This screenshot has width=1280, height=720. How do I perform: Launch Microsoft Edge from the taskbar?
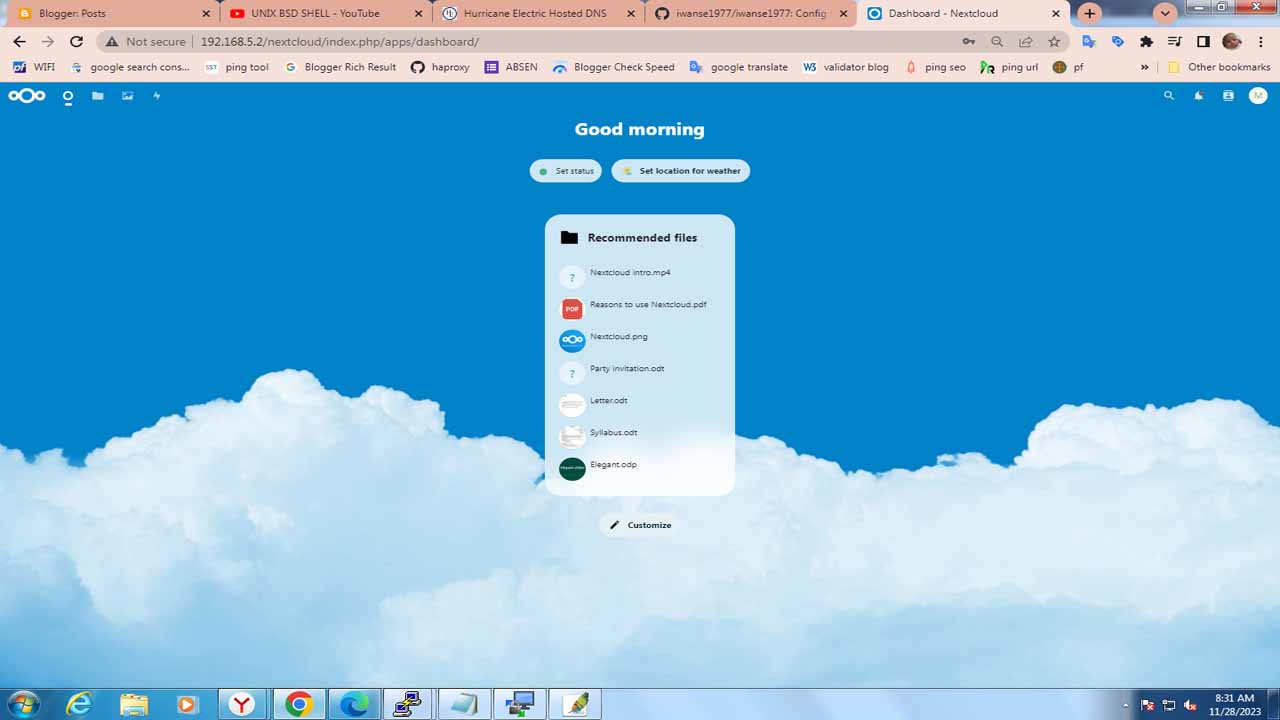[354, 703]
